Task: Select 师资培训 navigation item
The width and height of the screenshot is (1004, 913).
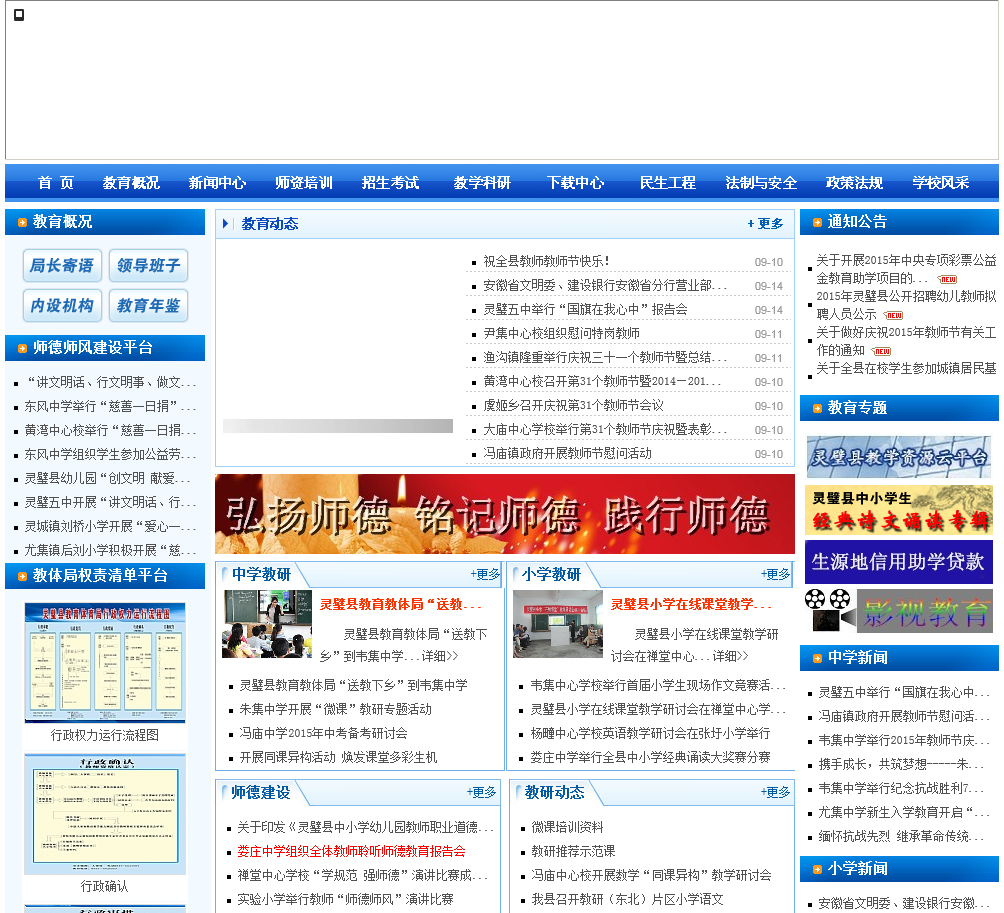Action: pos(304,183)
